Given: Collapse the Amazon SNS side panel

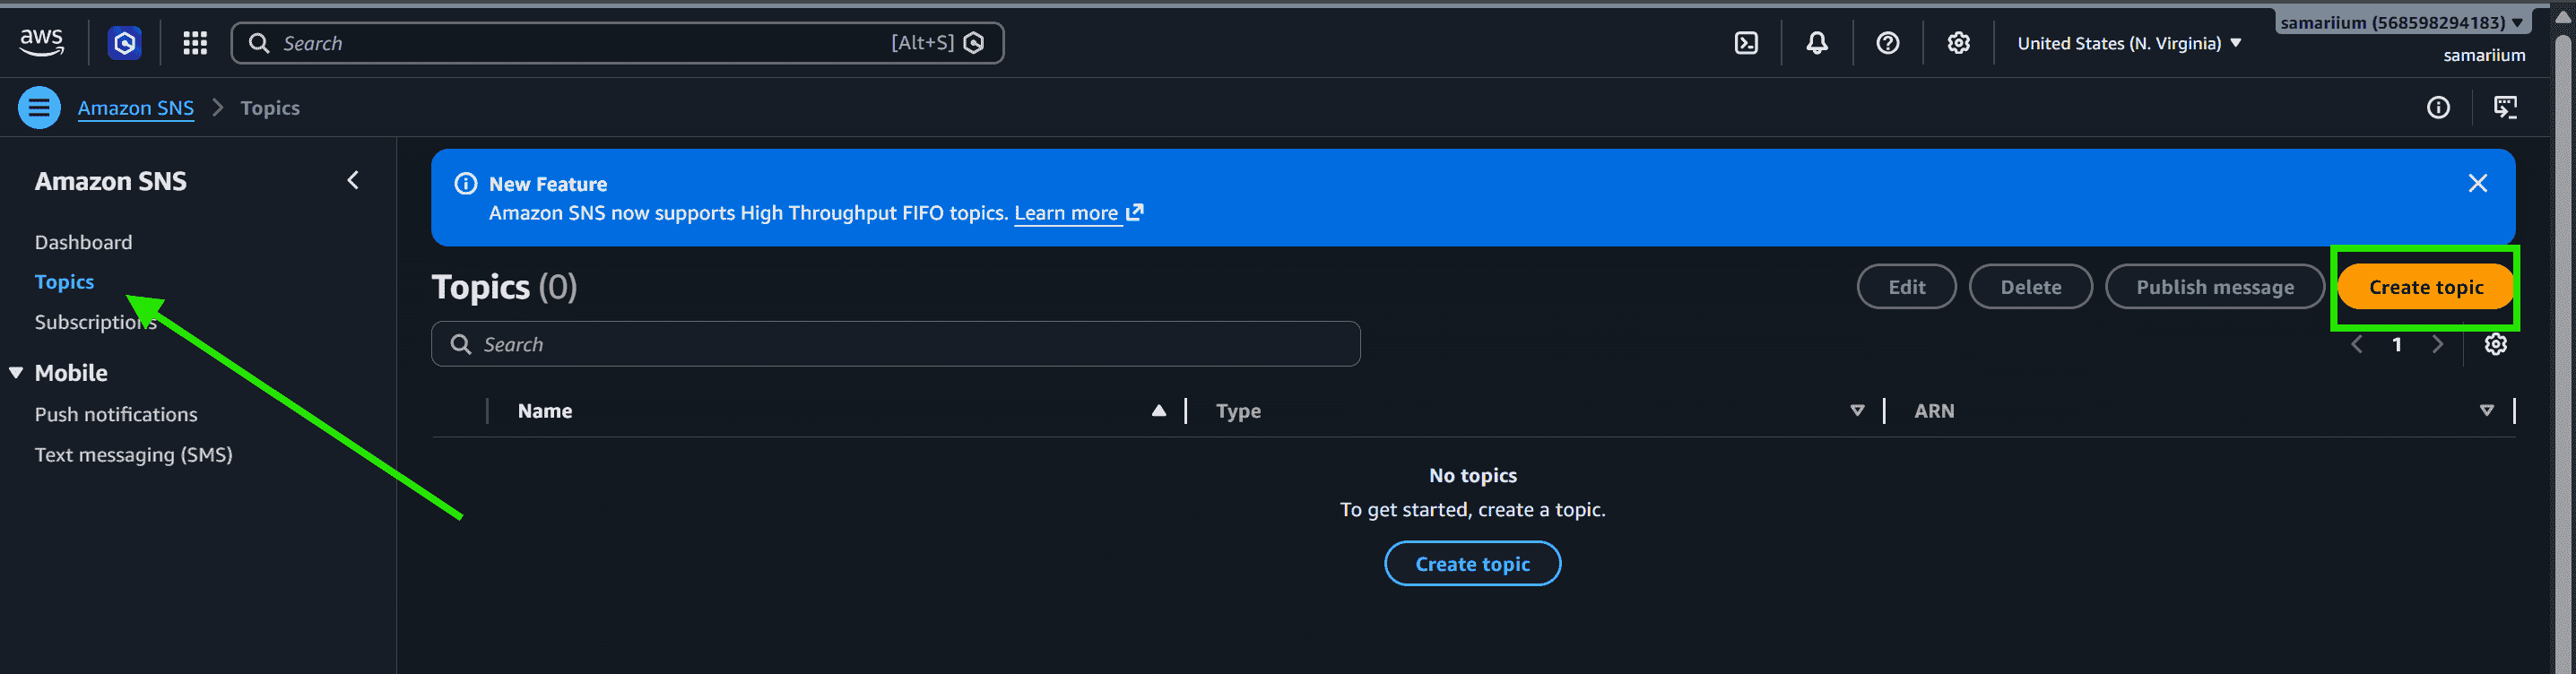Looking at the screenshot, I should (352, 180).
